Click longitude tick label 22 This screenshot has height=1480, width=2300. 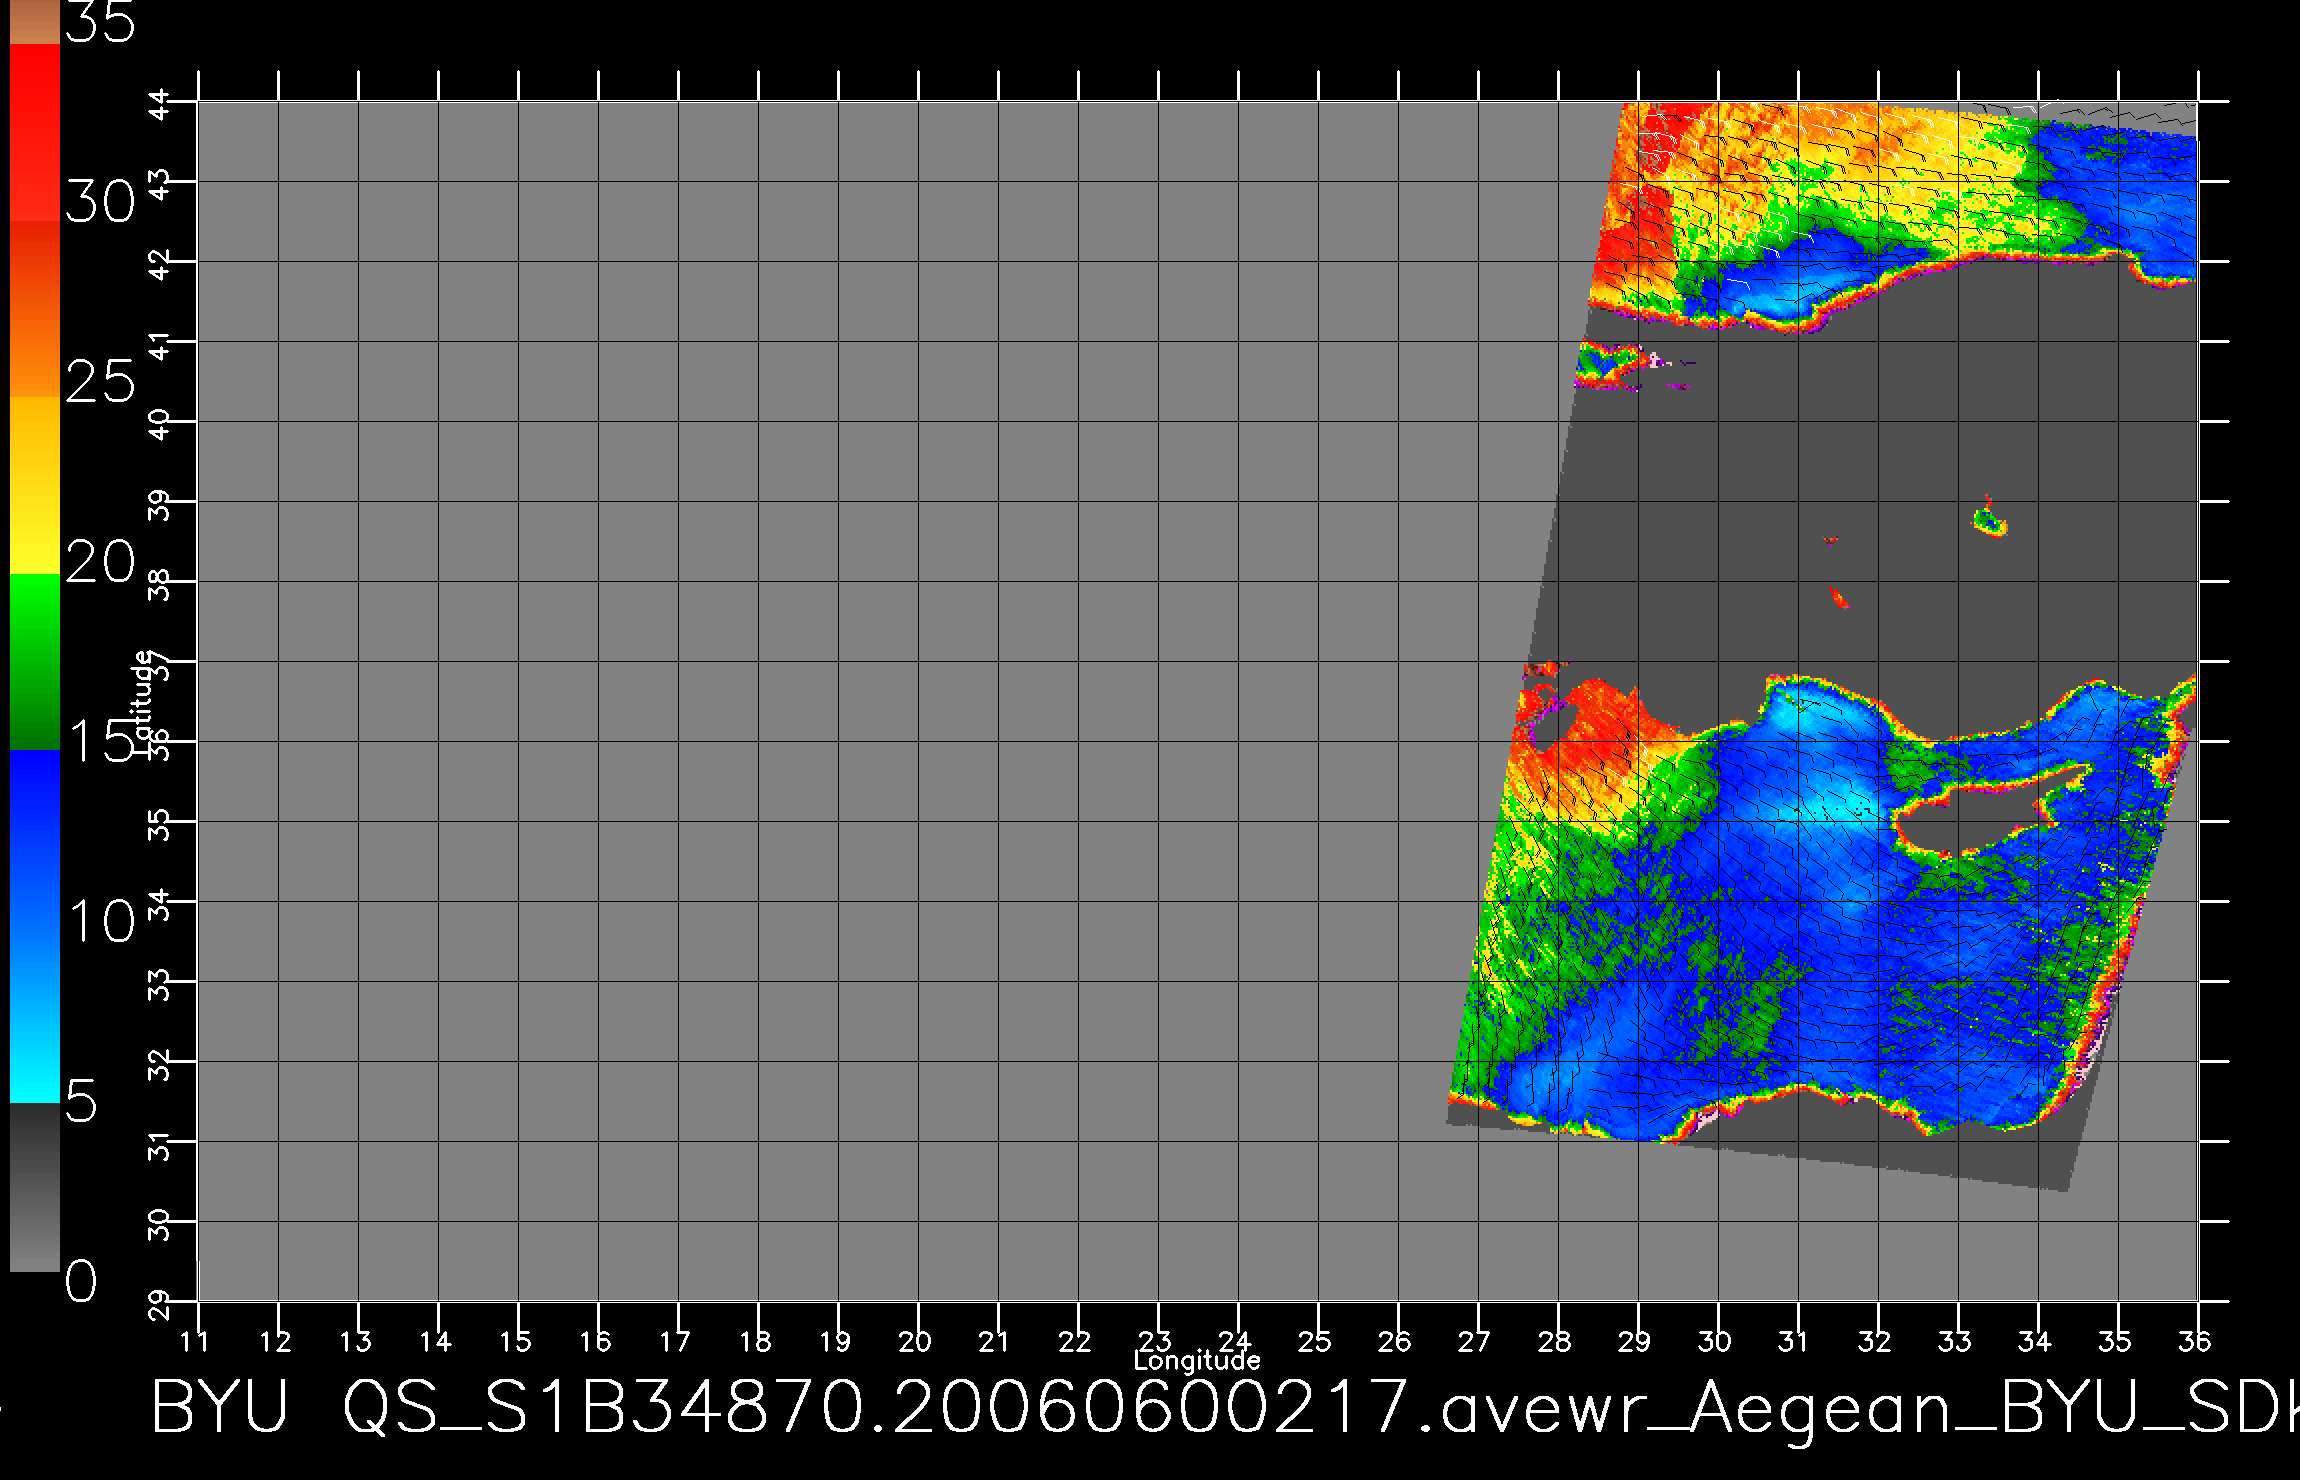[1075, 1340]
